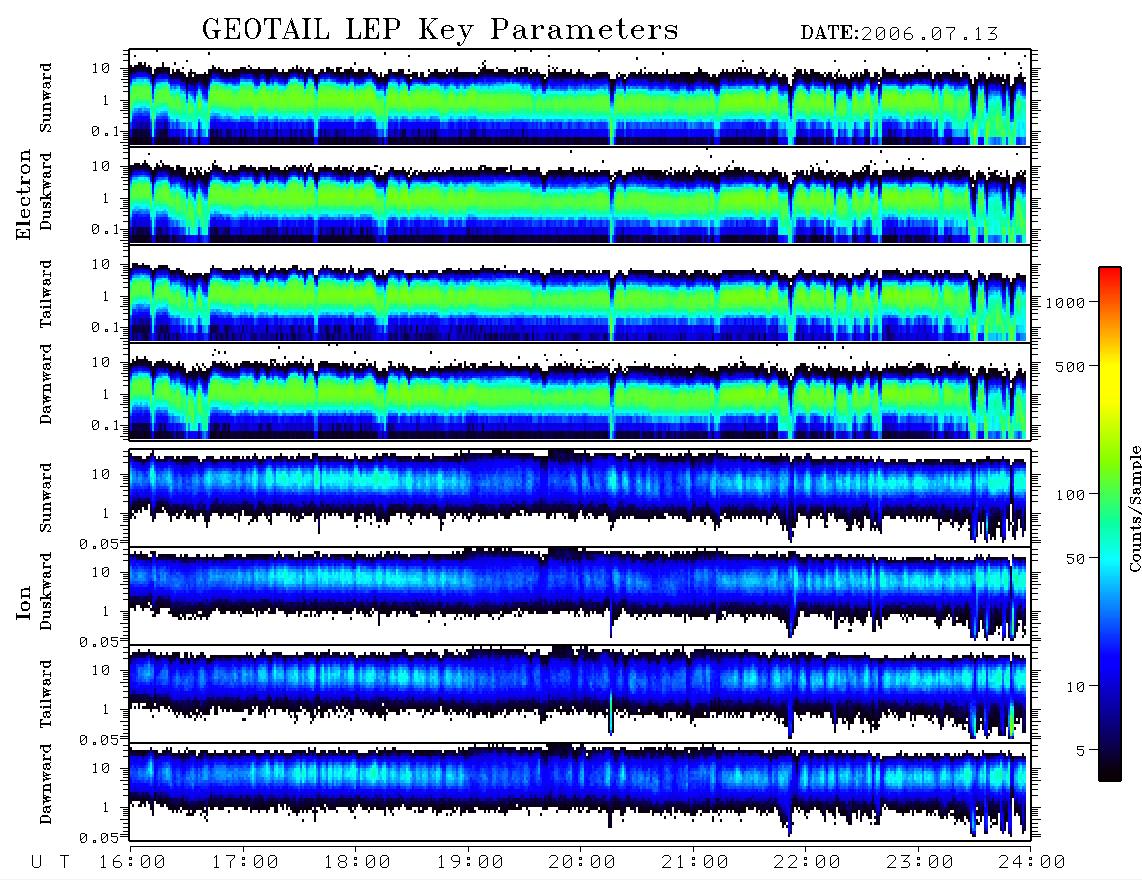Viewport: 1142px width, 880px height.
Task: Click the 21:00 time axis label
Action: 695,862
